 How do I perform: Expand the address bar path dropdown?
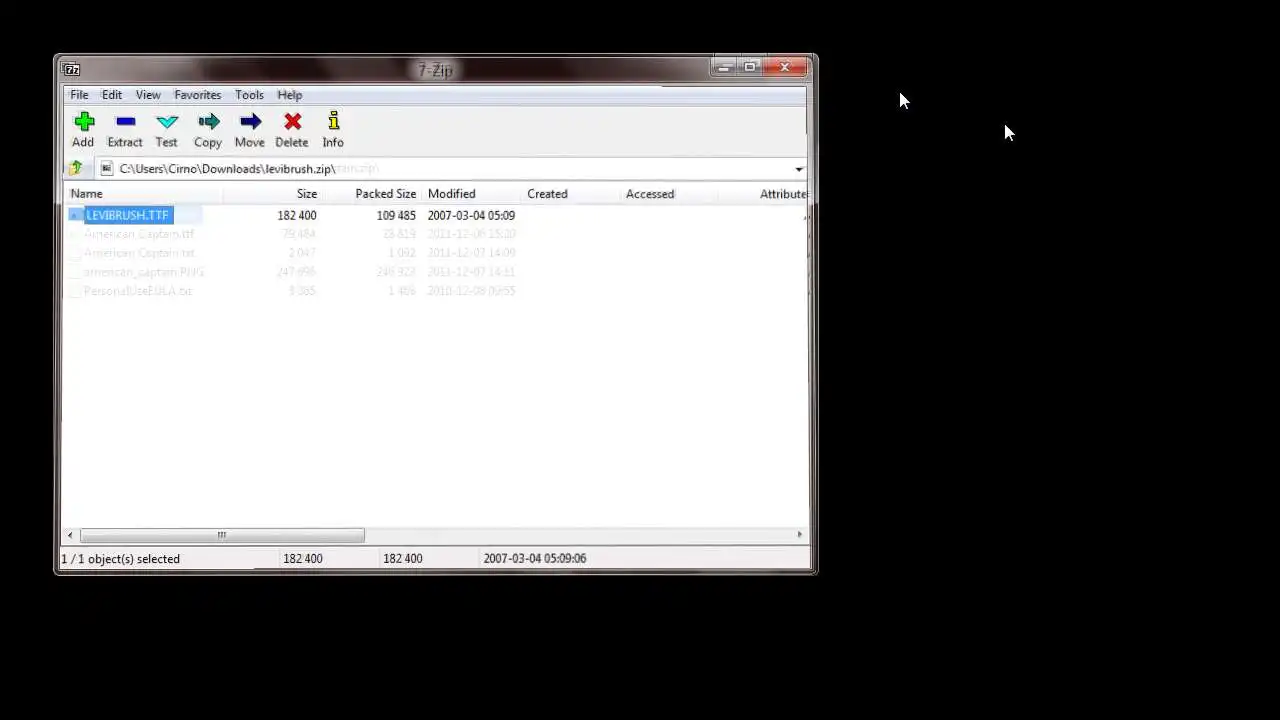[798, 169]
